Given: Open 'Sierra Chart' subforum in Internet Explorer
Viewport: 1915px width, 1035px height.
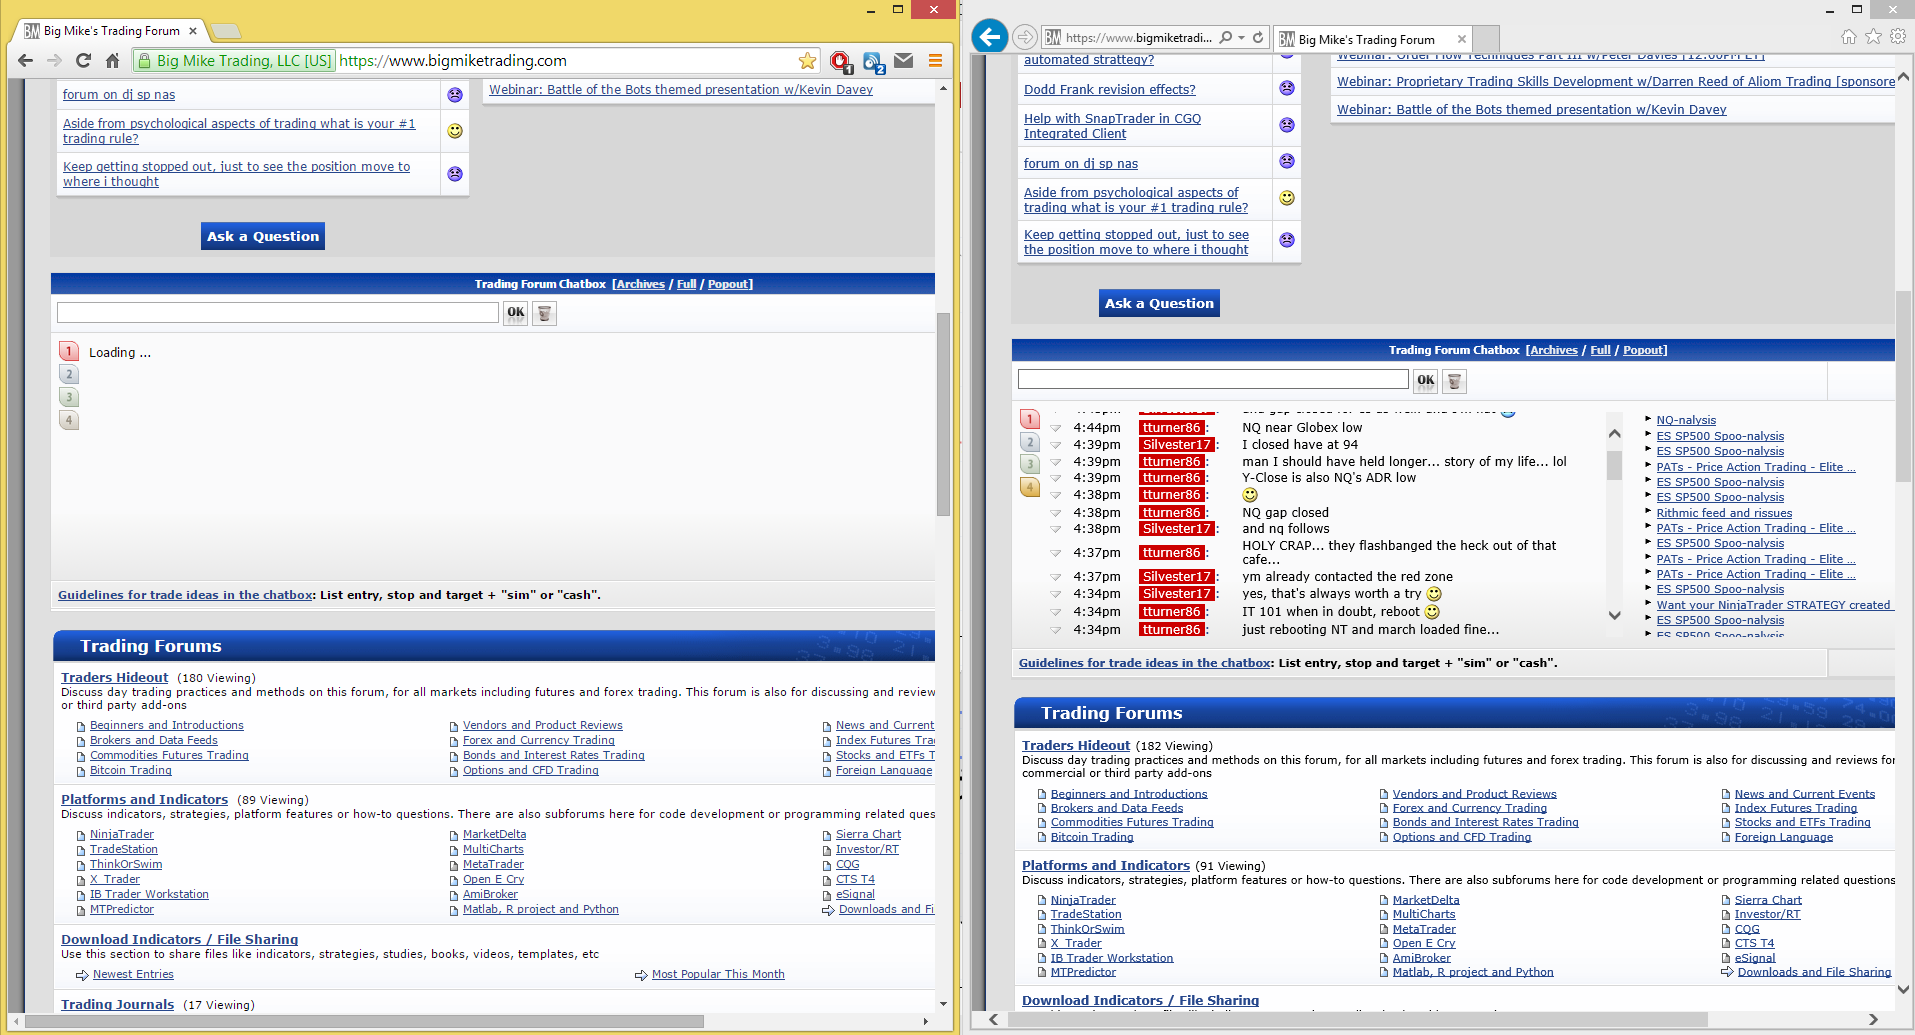Looking at the screenshot, I should [1768, 900].
